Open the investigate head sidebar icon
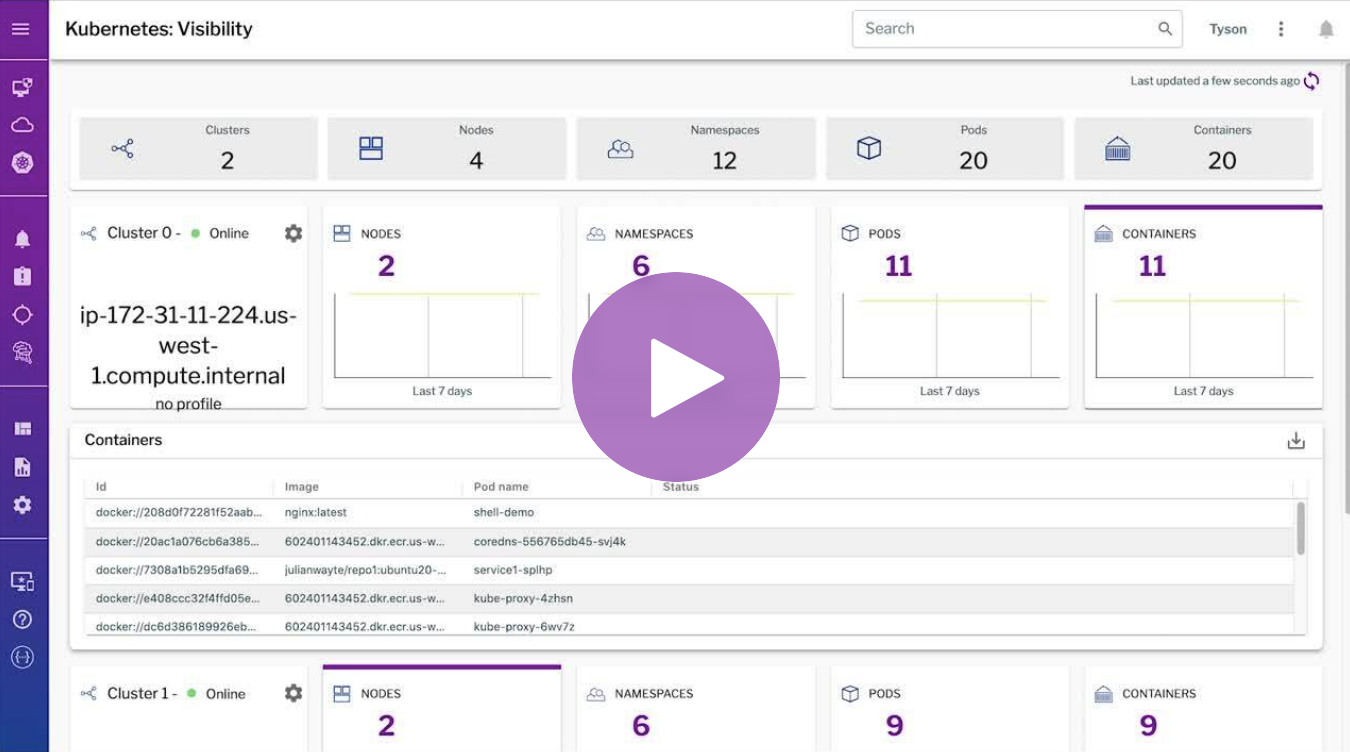The width and height of the screenshot is (1350, 752). (x=22, y=352)
